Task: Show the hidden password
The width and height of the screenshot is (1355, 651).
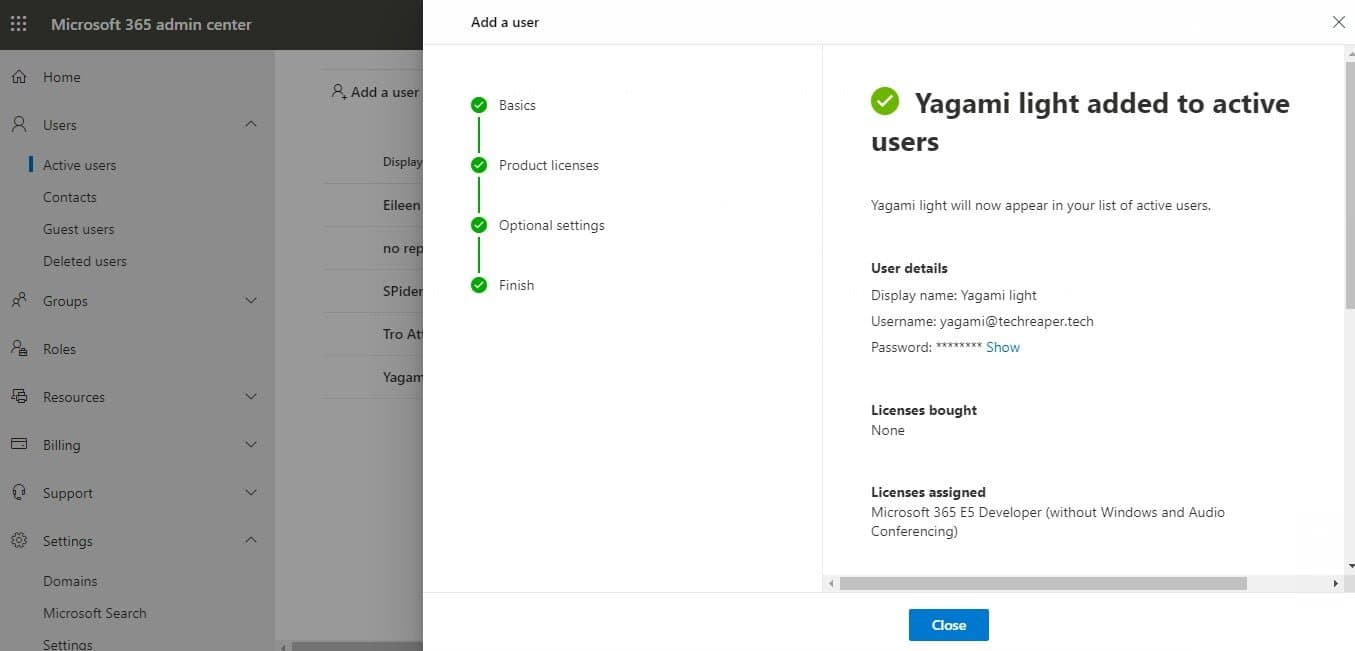Action: [1003, 347]
